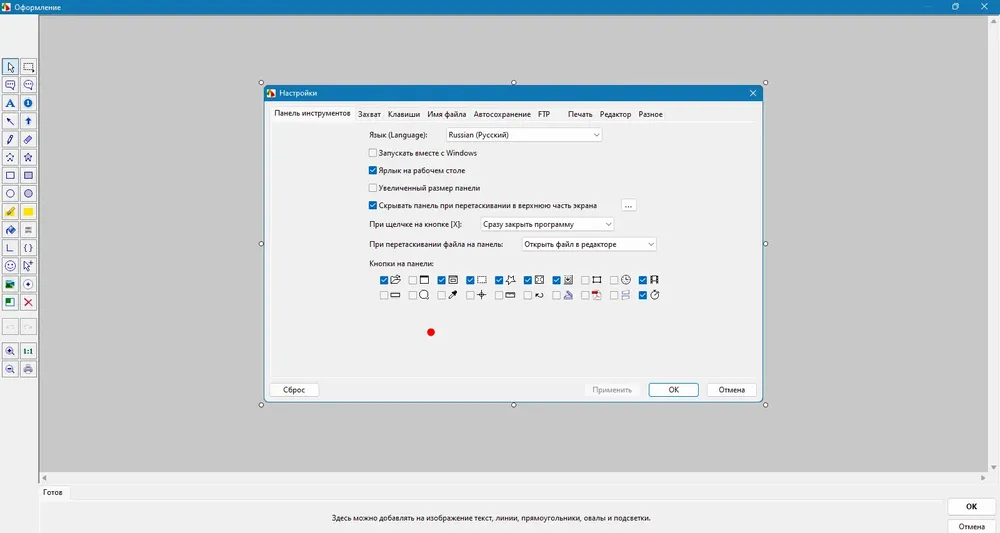Set zoom to 1:1 actual size
Screen dimensions: 1000x533
[x=28, y=351]
